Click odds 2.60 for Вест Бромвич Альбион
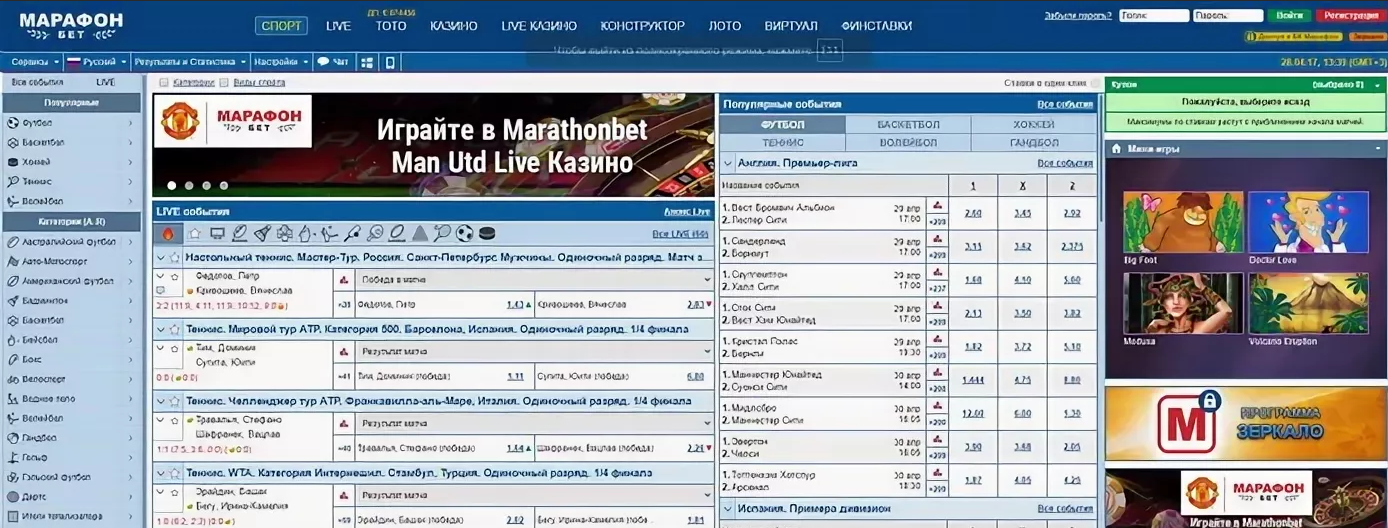Screen dimensions: 1388x528 (x=972, y=213)
